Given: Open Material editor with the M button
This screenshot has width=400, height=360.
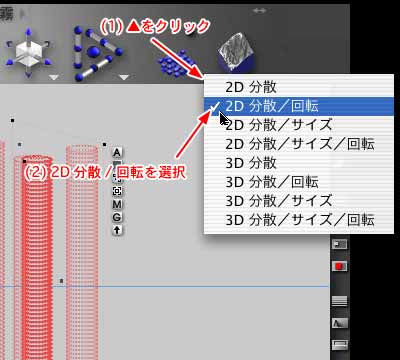Looking at the screenshot, I should click(x=117, y=204).
